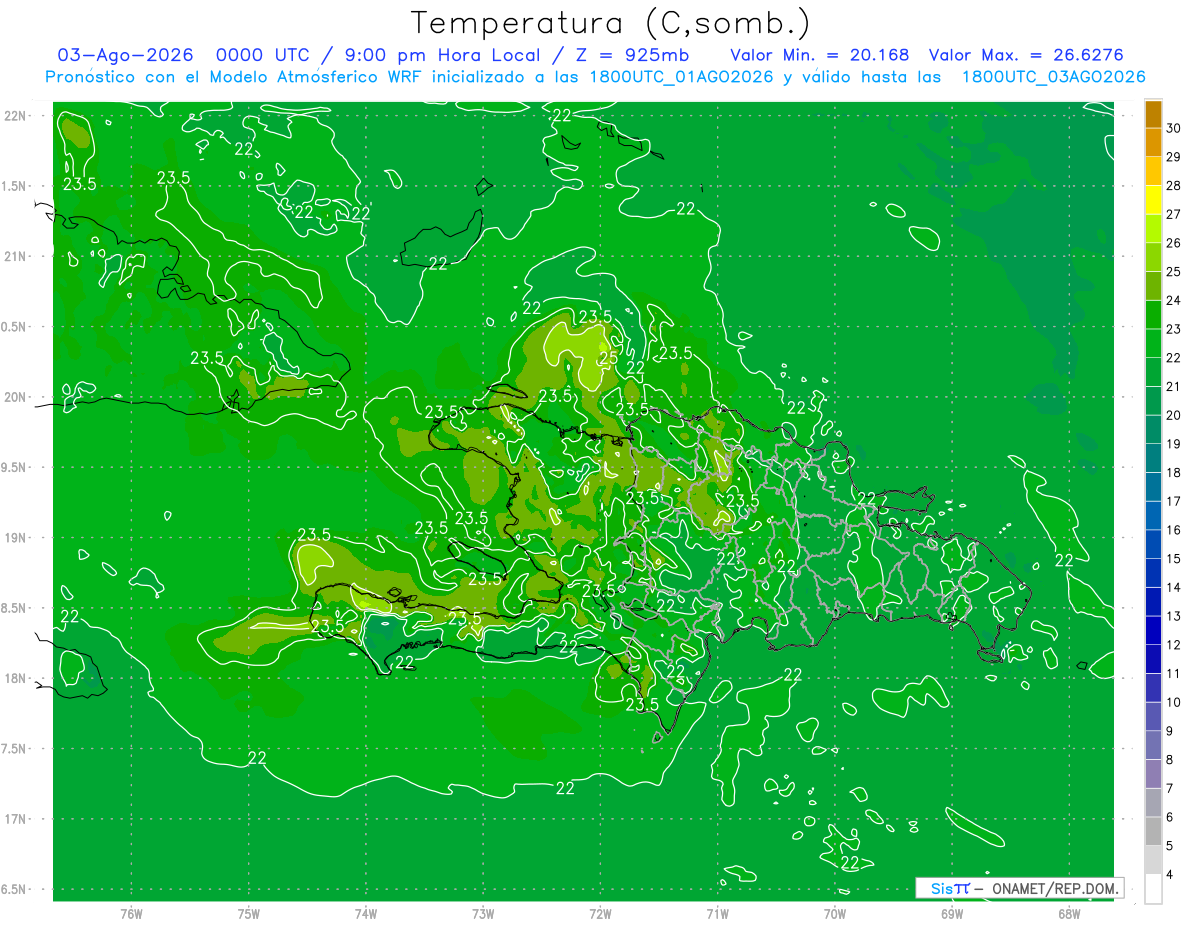The height and width of the screenshot is (927, 1200).
Task: Click the "20N" latitude axis label
Action: (x=17, y=397)
